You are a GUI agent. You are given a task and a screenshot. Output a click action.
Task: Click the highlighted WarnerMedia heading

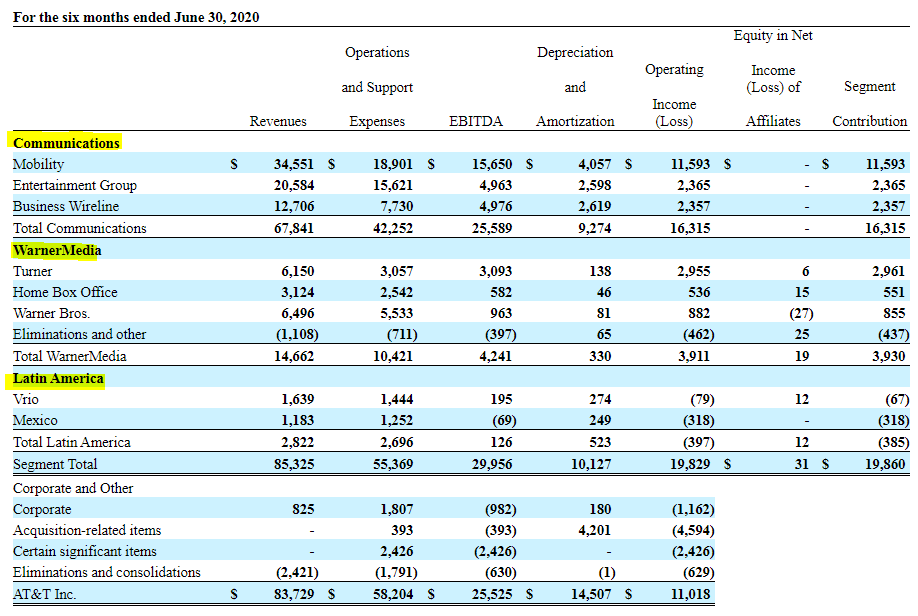pyautogui.click(x=57, y=251)
